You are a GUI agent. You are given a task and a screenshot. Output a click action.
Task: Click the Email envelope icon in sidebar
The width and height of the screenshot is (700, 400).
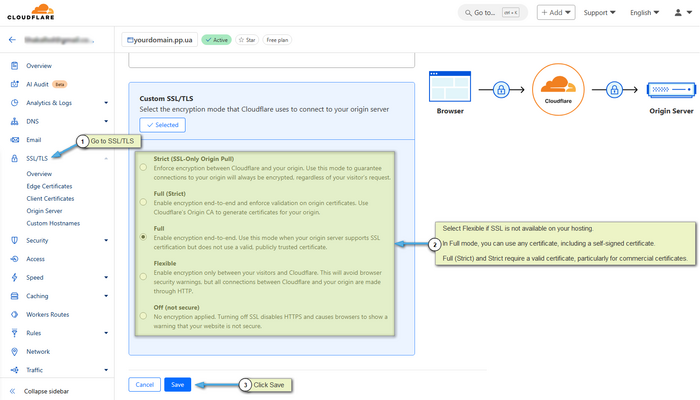(14, 140)
